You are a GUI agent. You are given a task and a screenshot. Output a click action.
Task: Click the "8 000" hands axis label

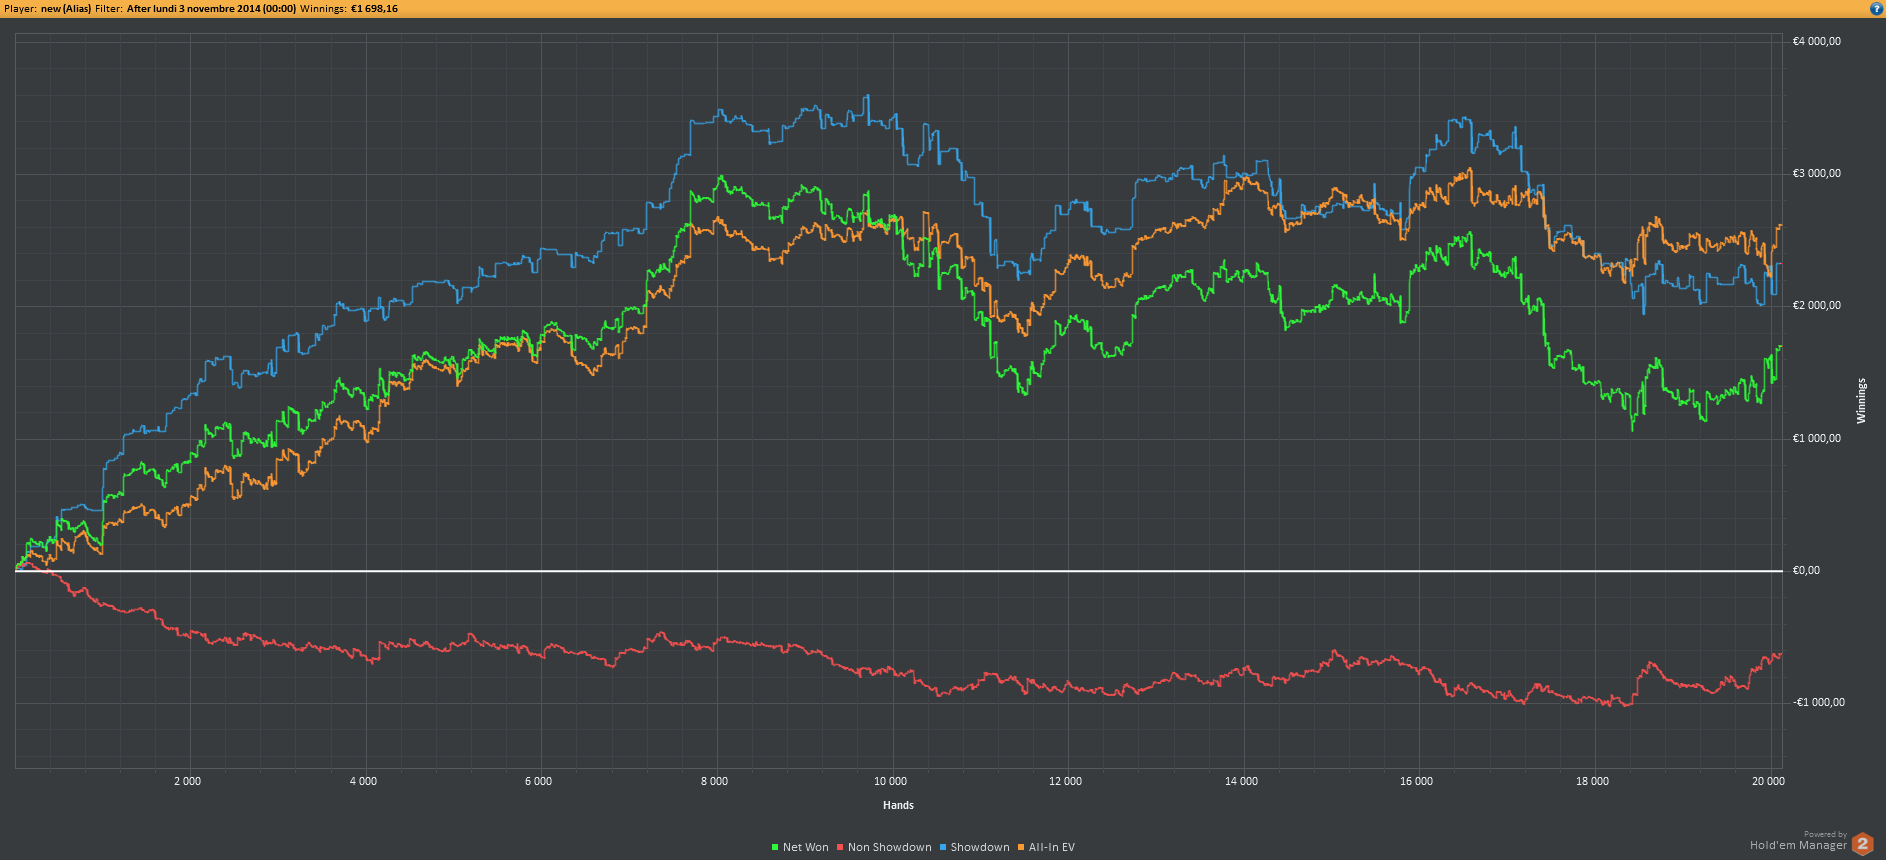pos(714,782)
